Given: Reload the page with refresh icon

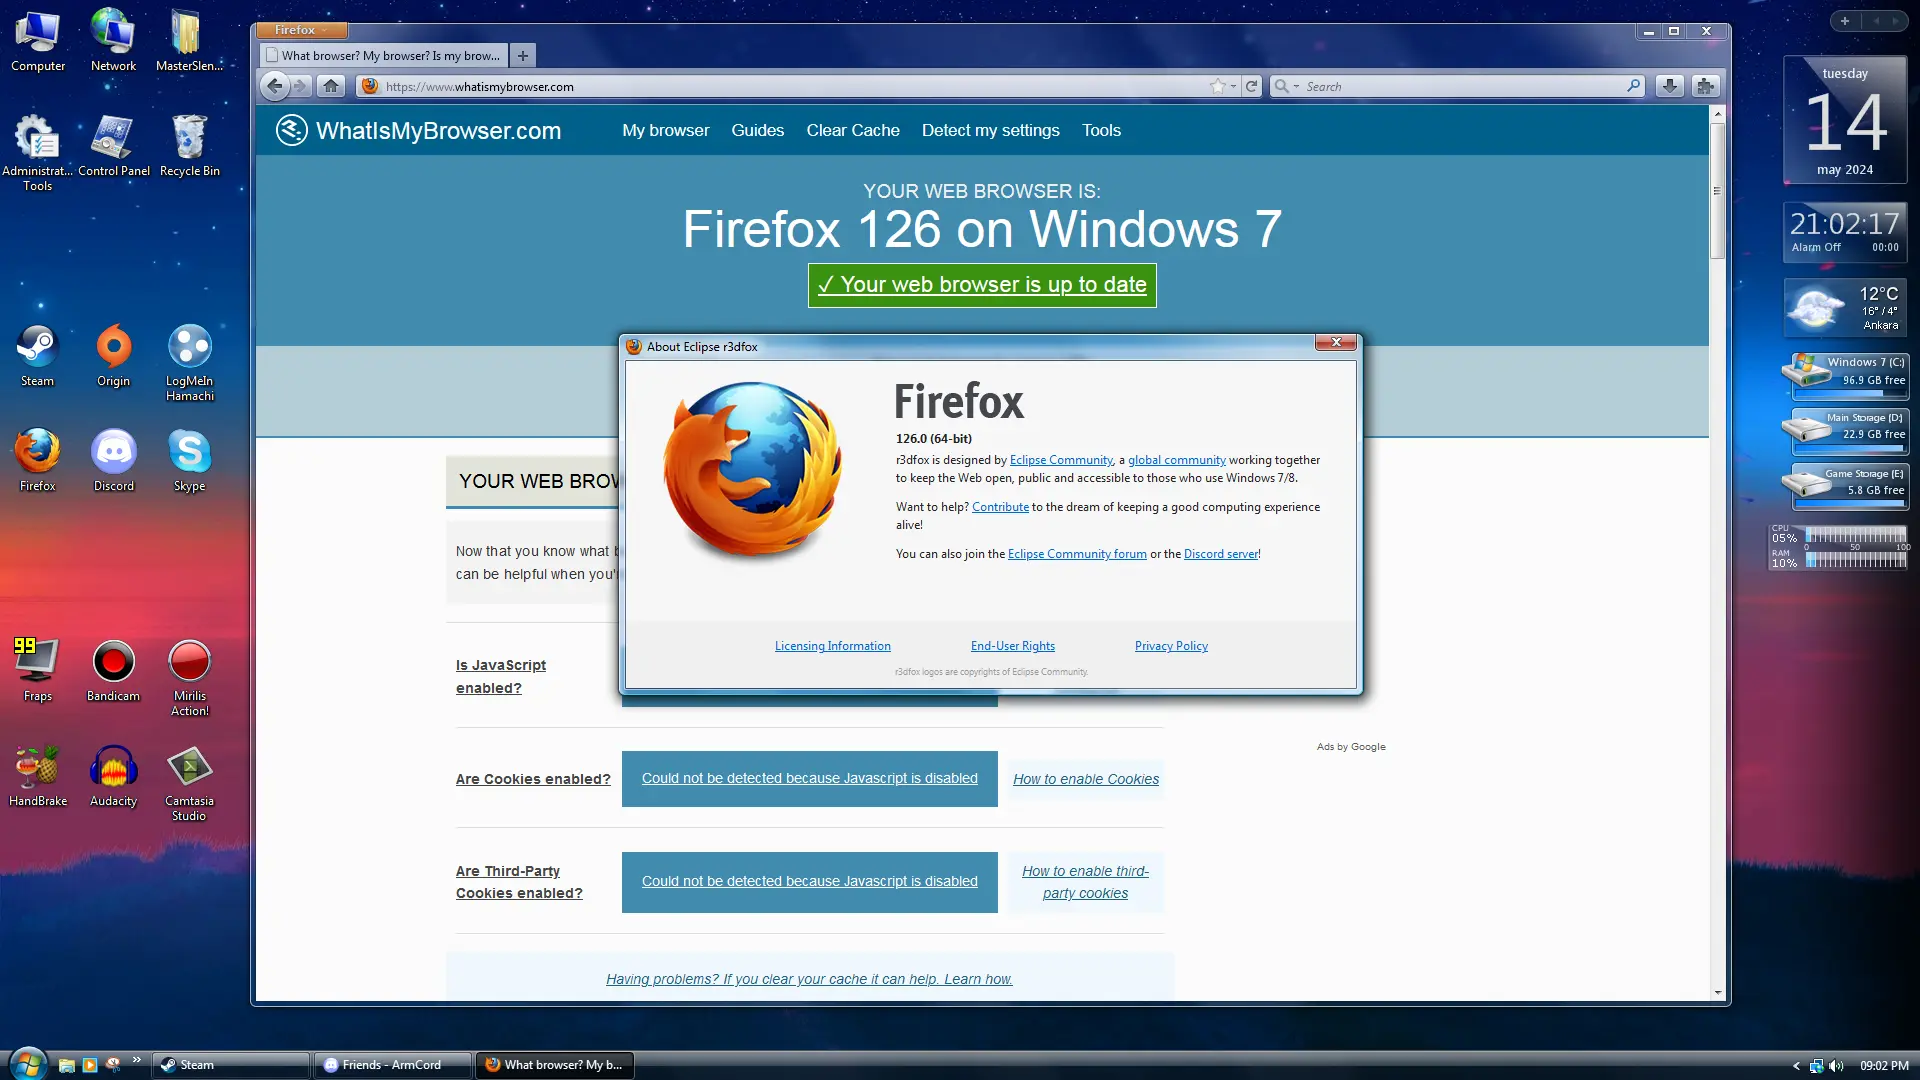Looking at the screenshot, I should [1251, 86].
